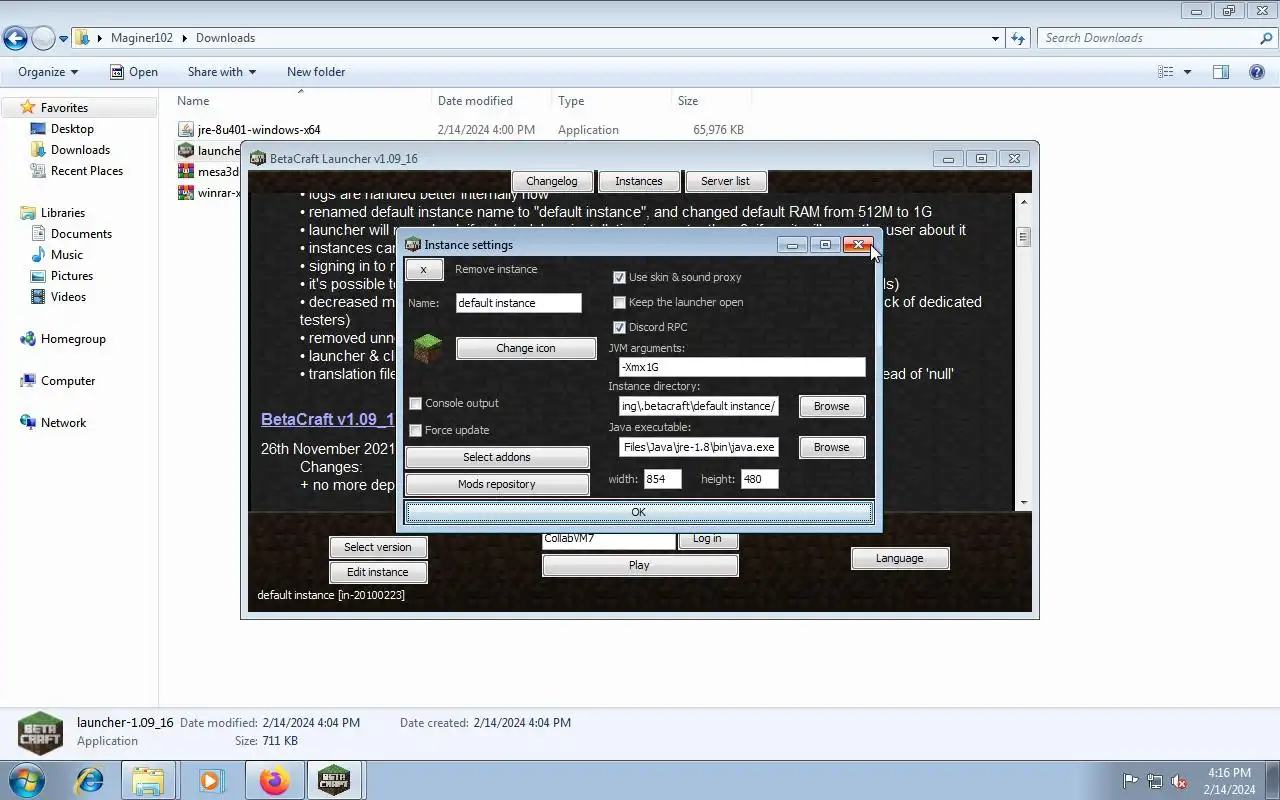Expand the address bar history dropdown

pyautogui.click(x=995, y=38)
